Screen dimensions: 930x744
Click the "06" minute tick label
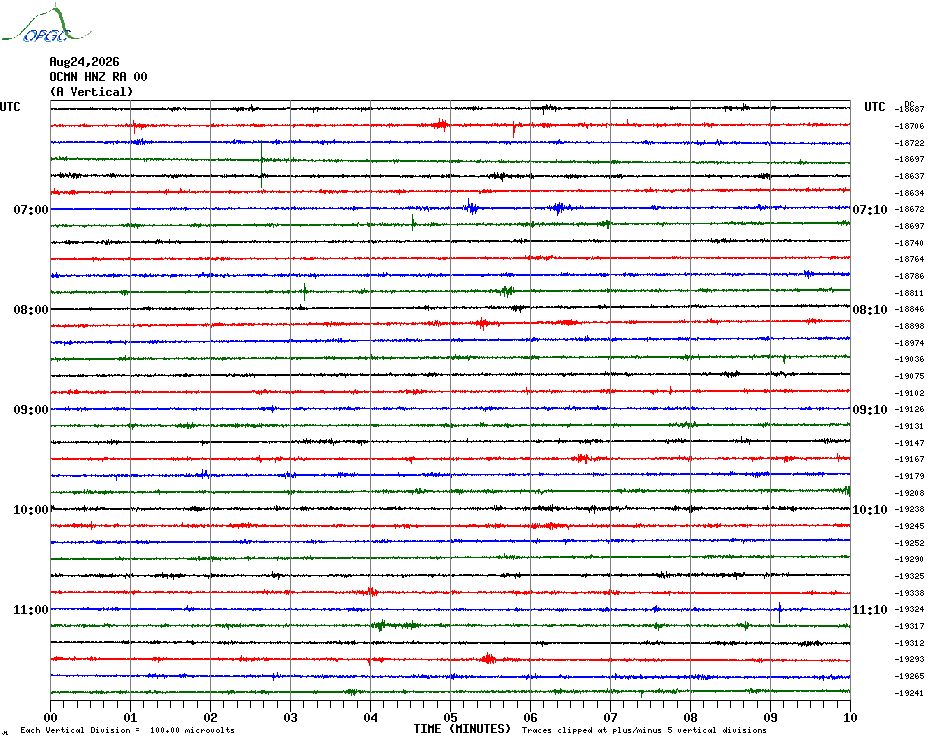click(531, 718)
